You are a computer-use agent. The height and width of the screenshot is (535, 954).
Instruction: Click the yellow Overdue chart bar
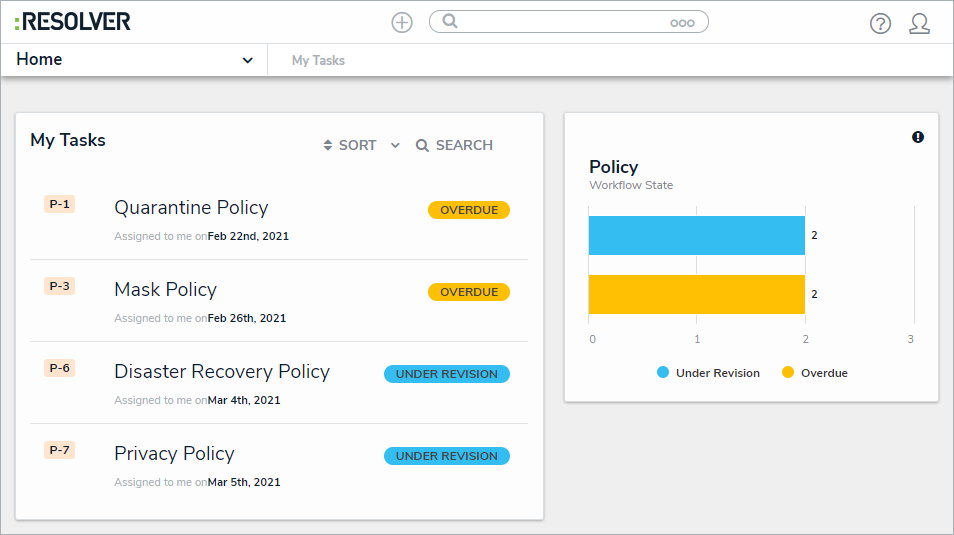click(x=696, y=295)
